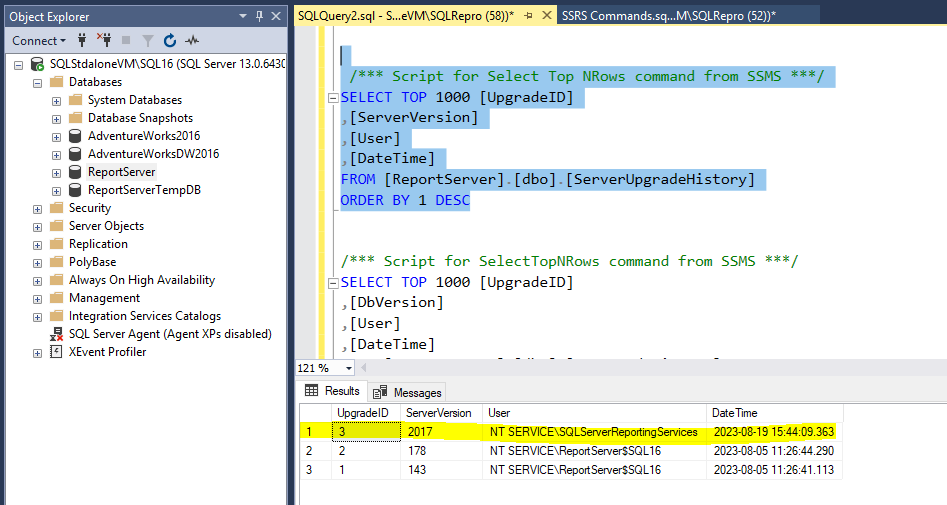Screen dimensions: 947x505
Task: Click the AdventureWorksDW2016 database icon
Action: pyautogui.click(x=75, y=154)
